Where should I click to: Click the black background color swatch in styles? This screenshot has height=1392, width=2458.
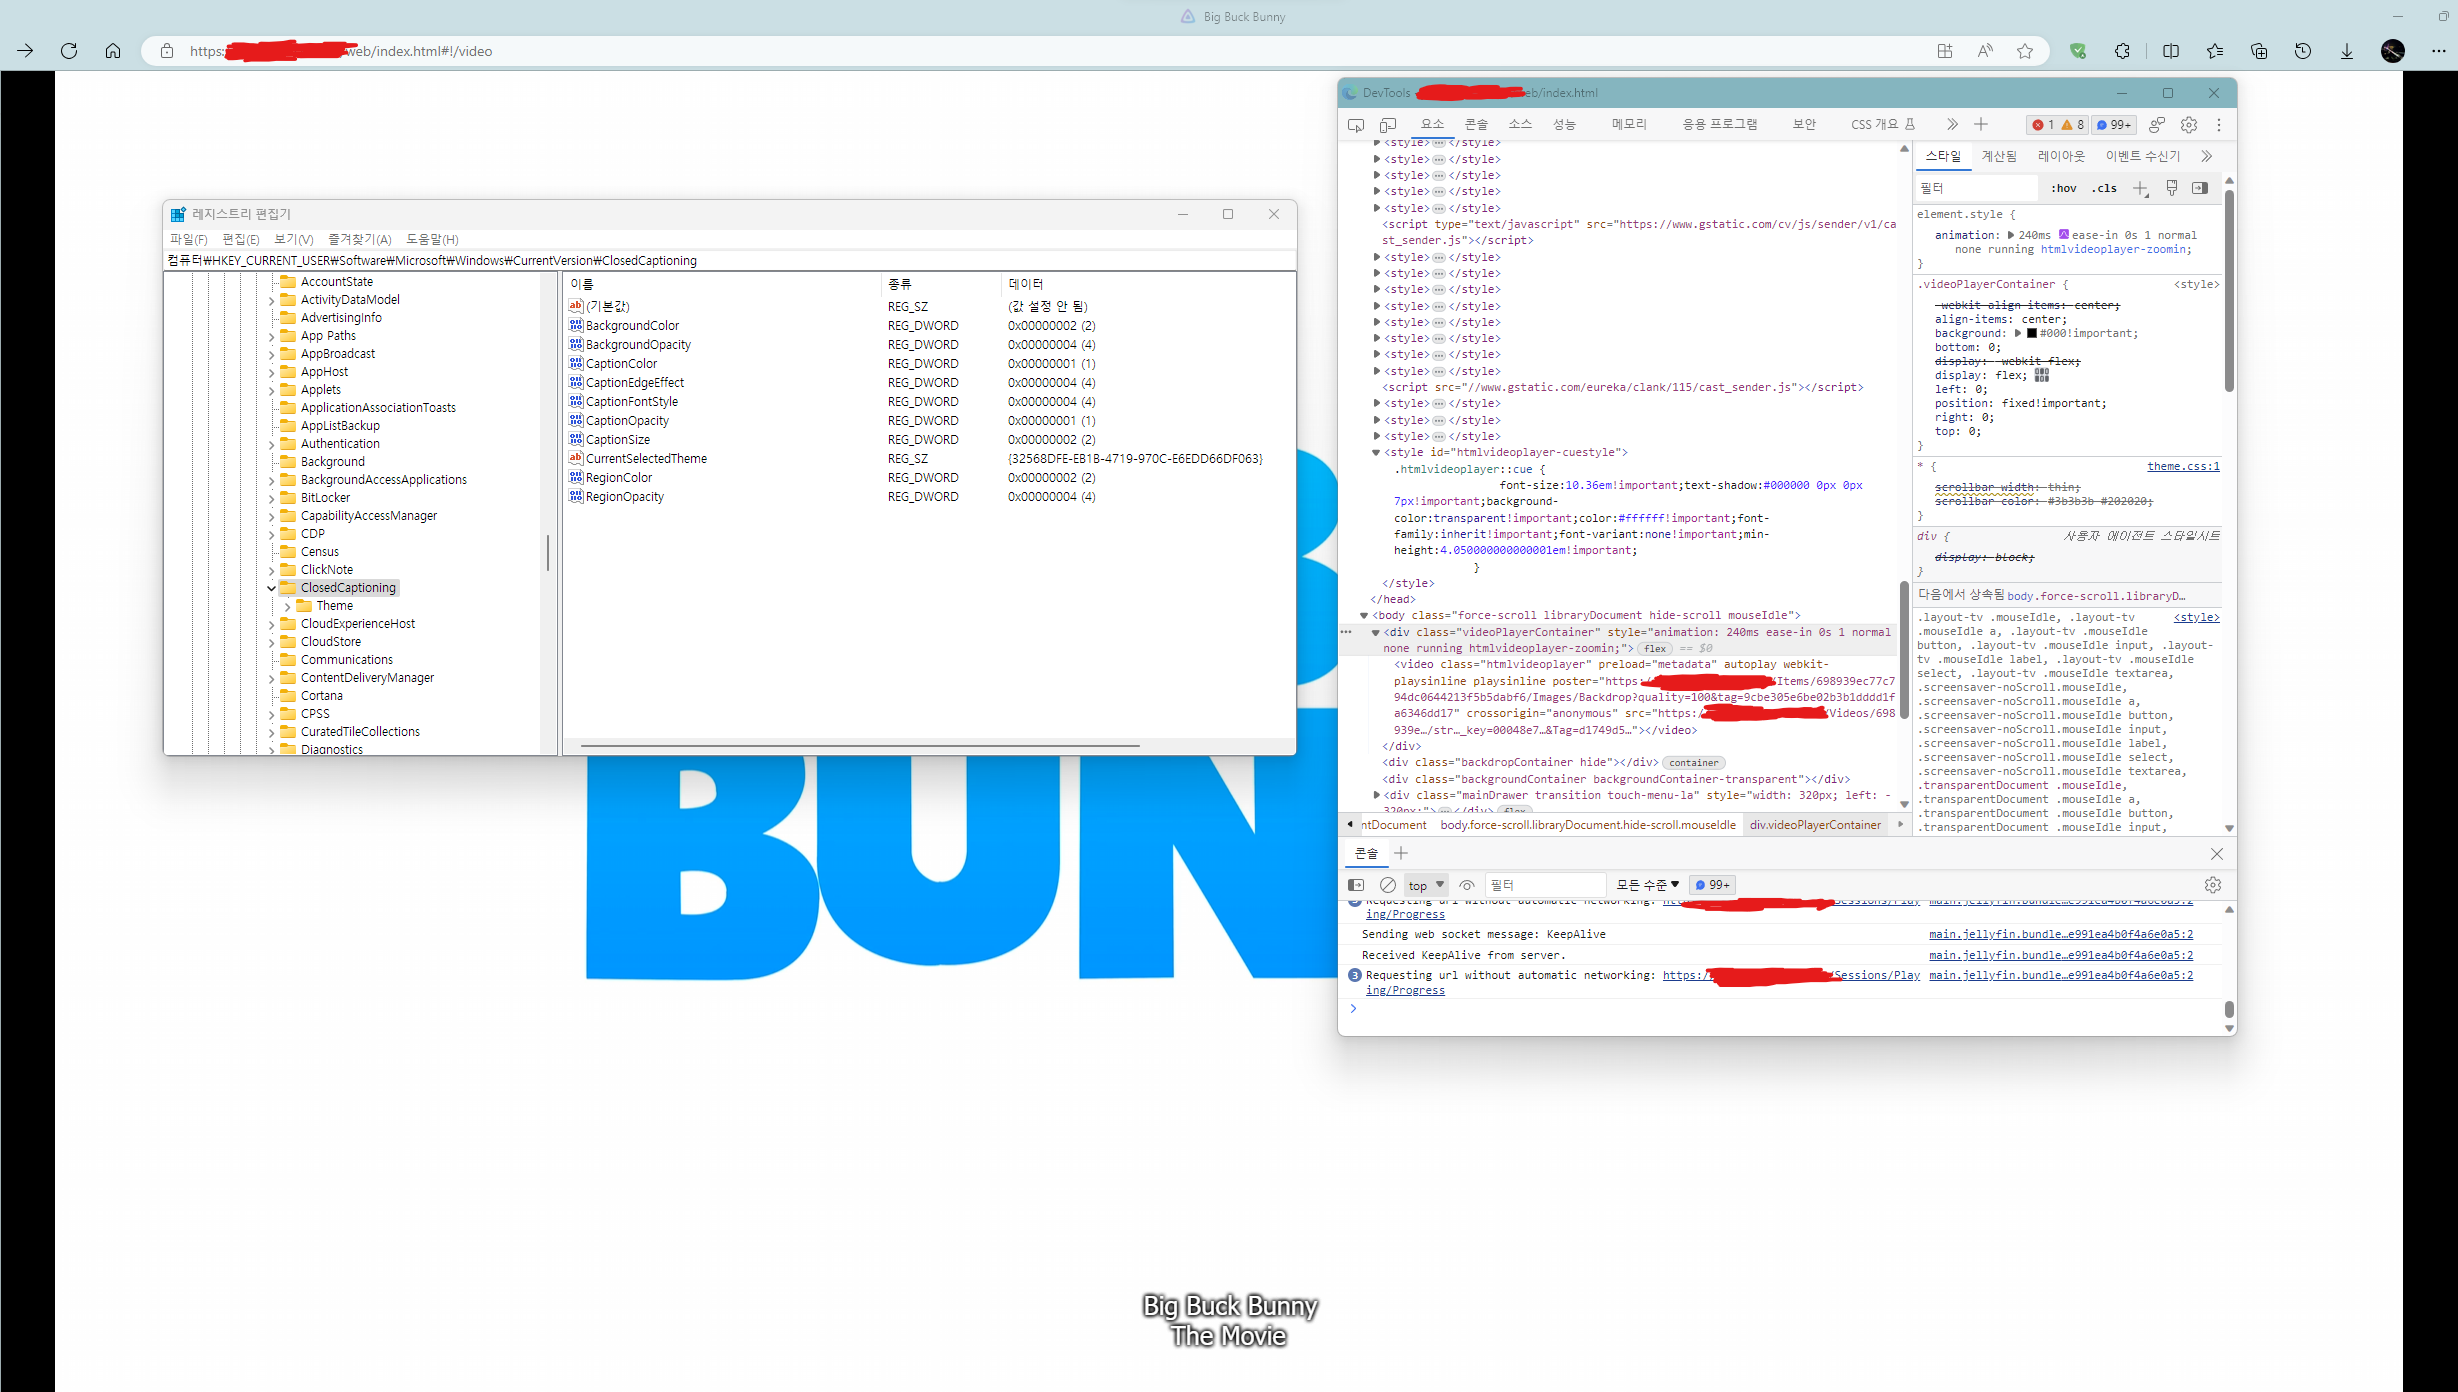(2030, 333)
